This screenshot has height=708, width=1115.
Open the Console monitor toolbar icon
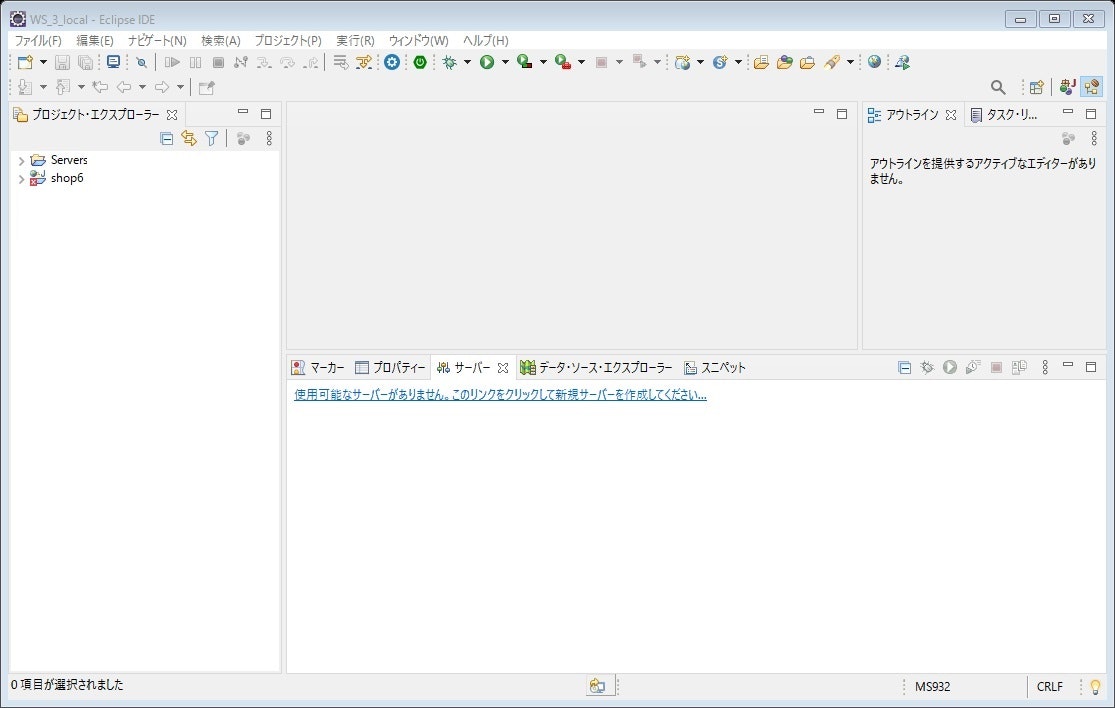click(x=113, y=63)
